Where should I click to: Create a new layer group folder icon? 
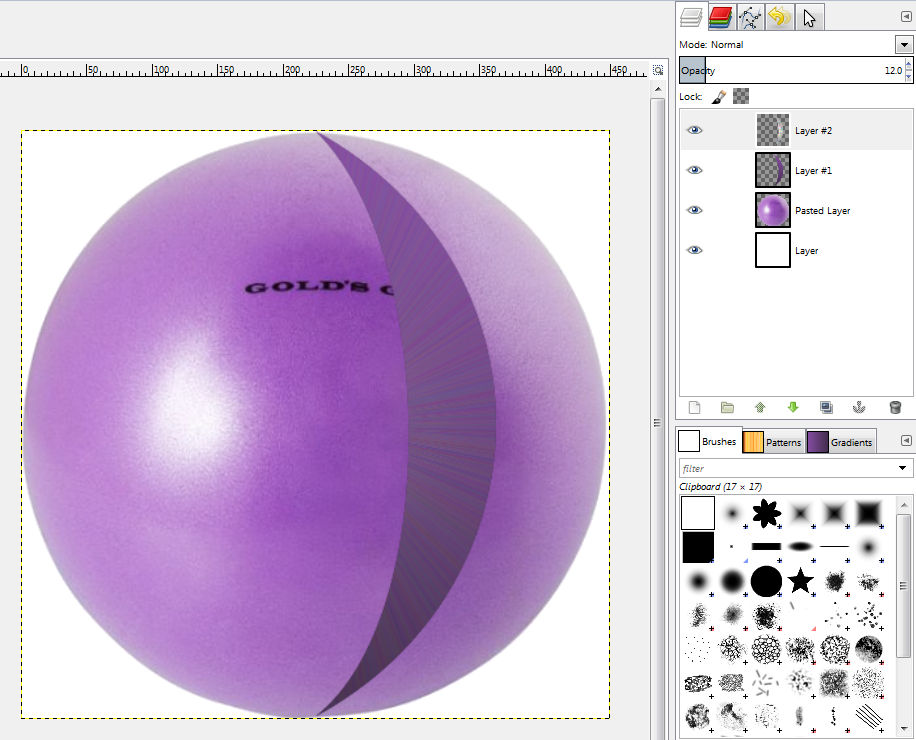tap(727, 407)
